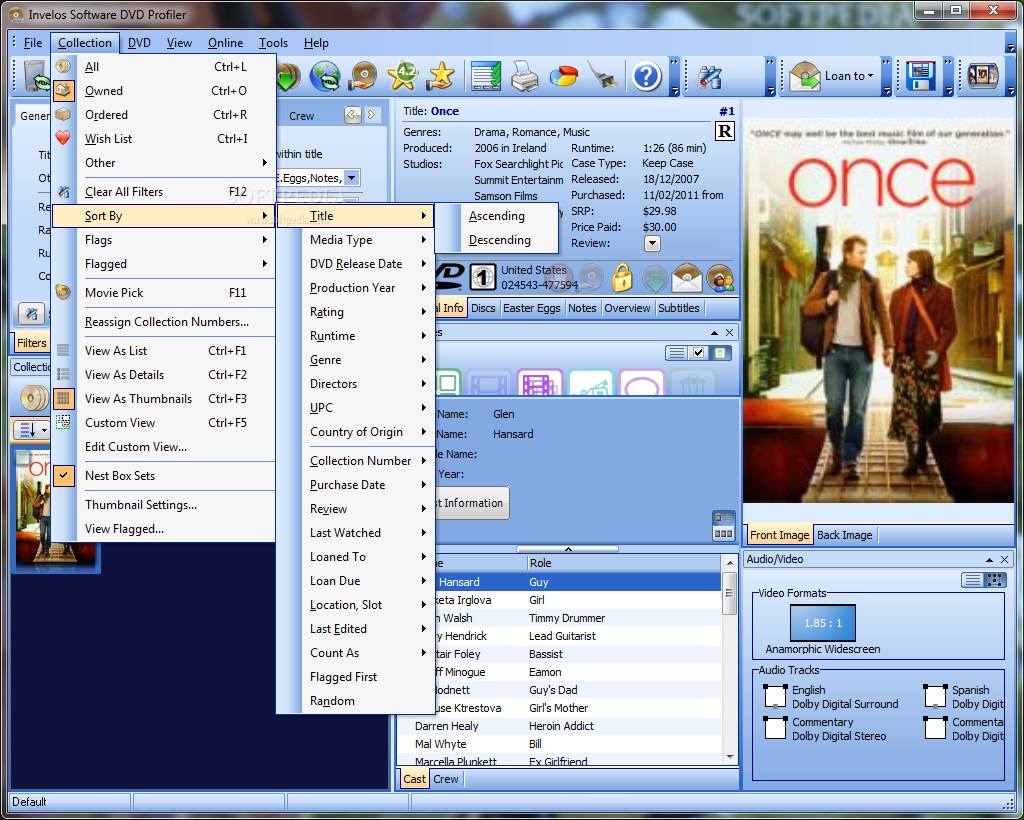Screen dimensions: 1024x820
Task: Click the envelope disc icon beside the padlock
Action: click(x=687, y=278)
